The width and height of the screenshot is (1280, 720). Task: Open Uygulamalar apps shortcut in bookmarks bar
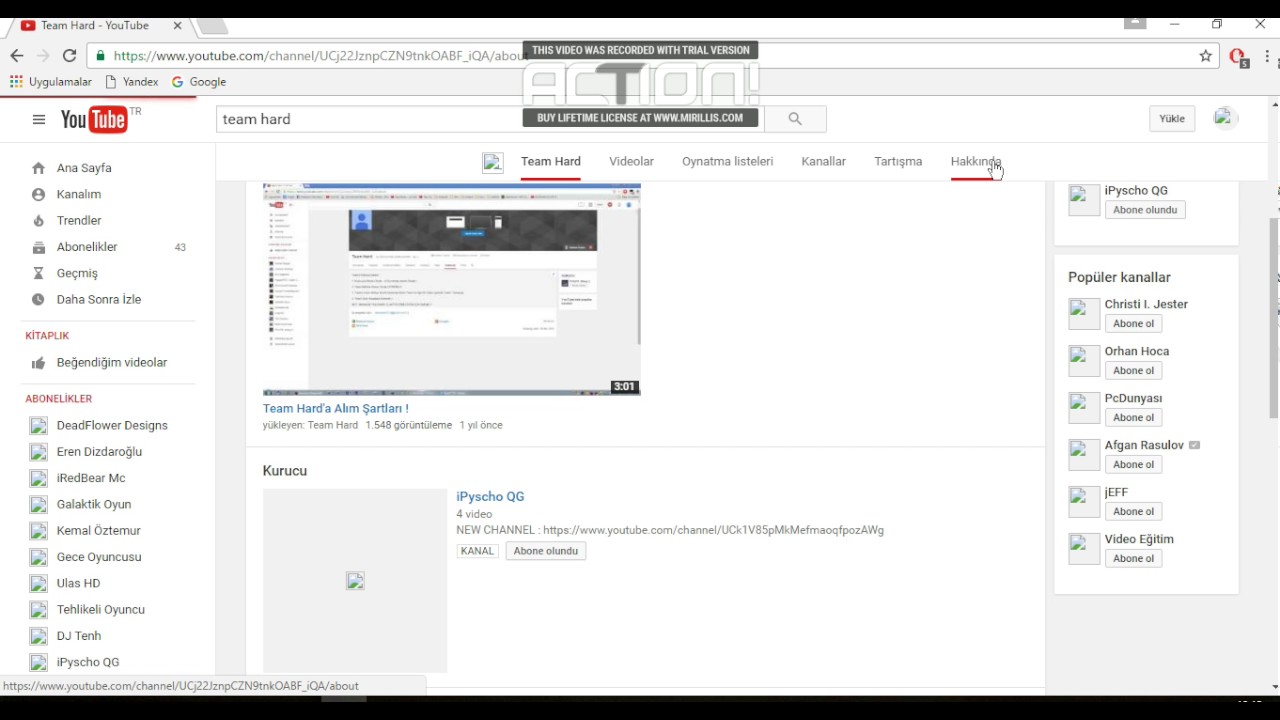coord(51,82)
